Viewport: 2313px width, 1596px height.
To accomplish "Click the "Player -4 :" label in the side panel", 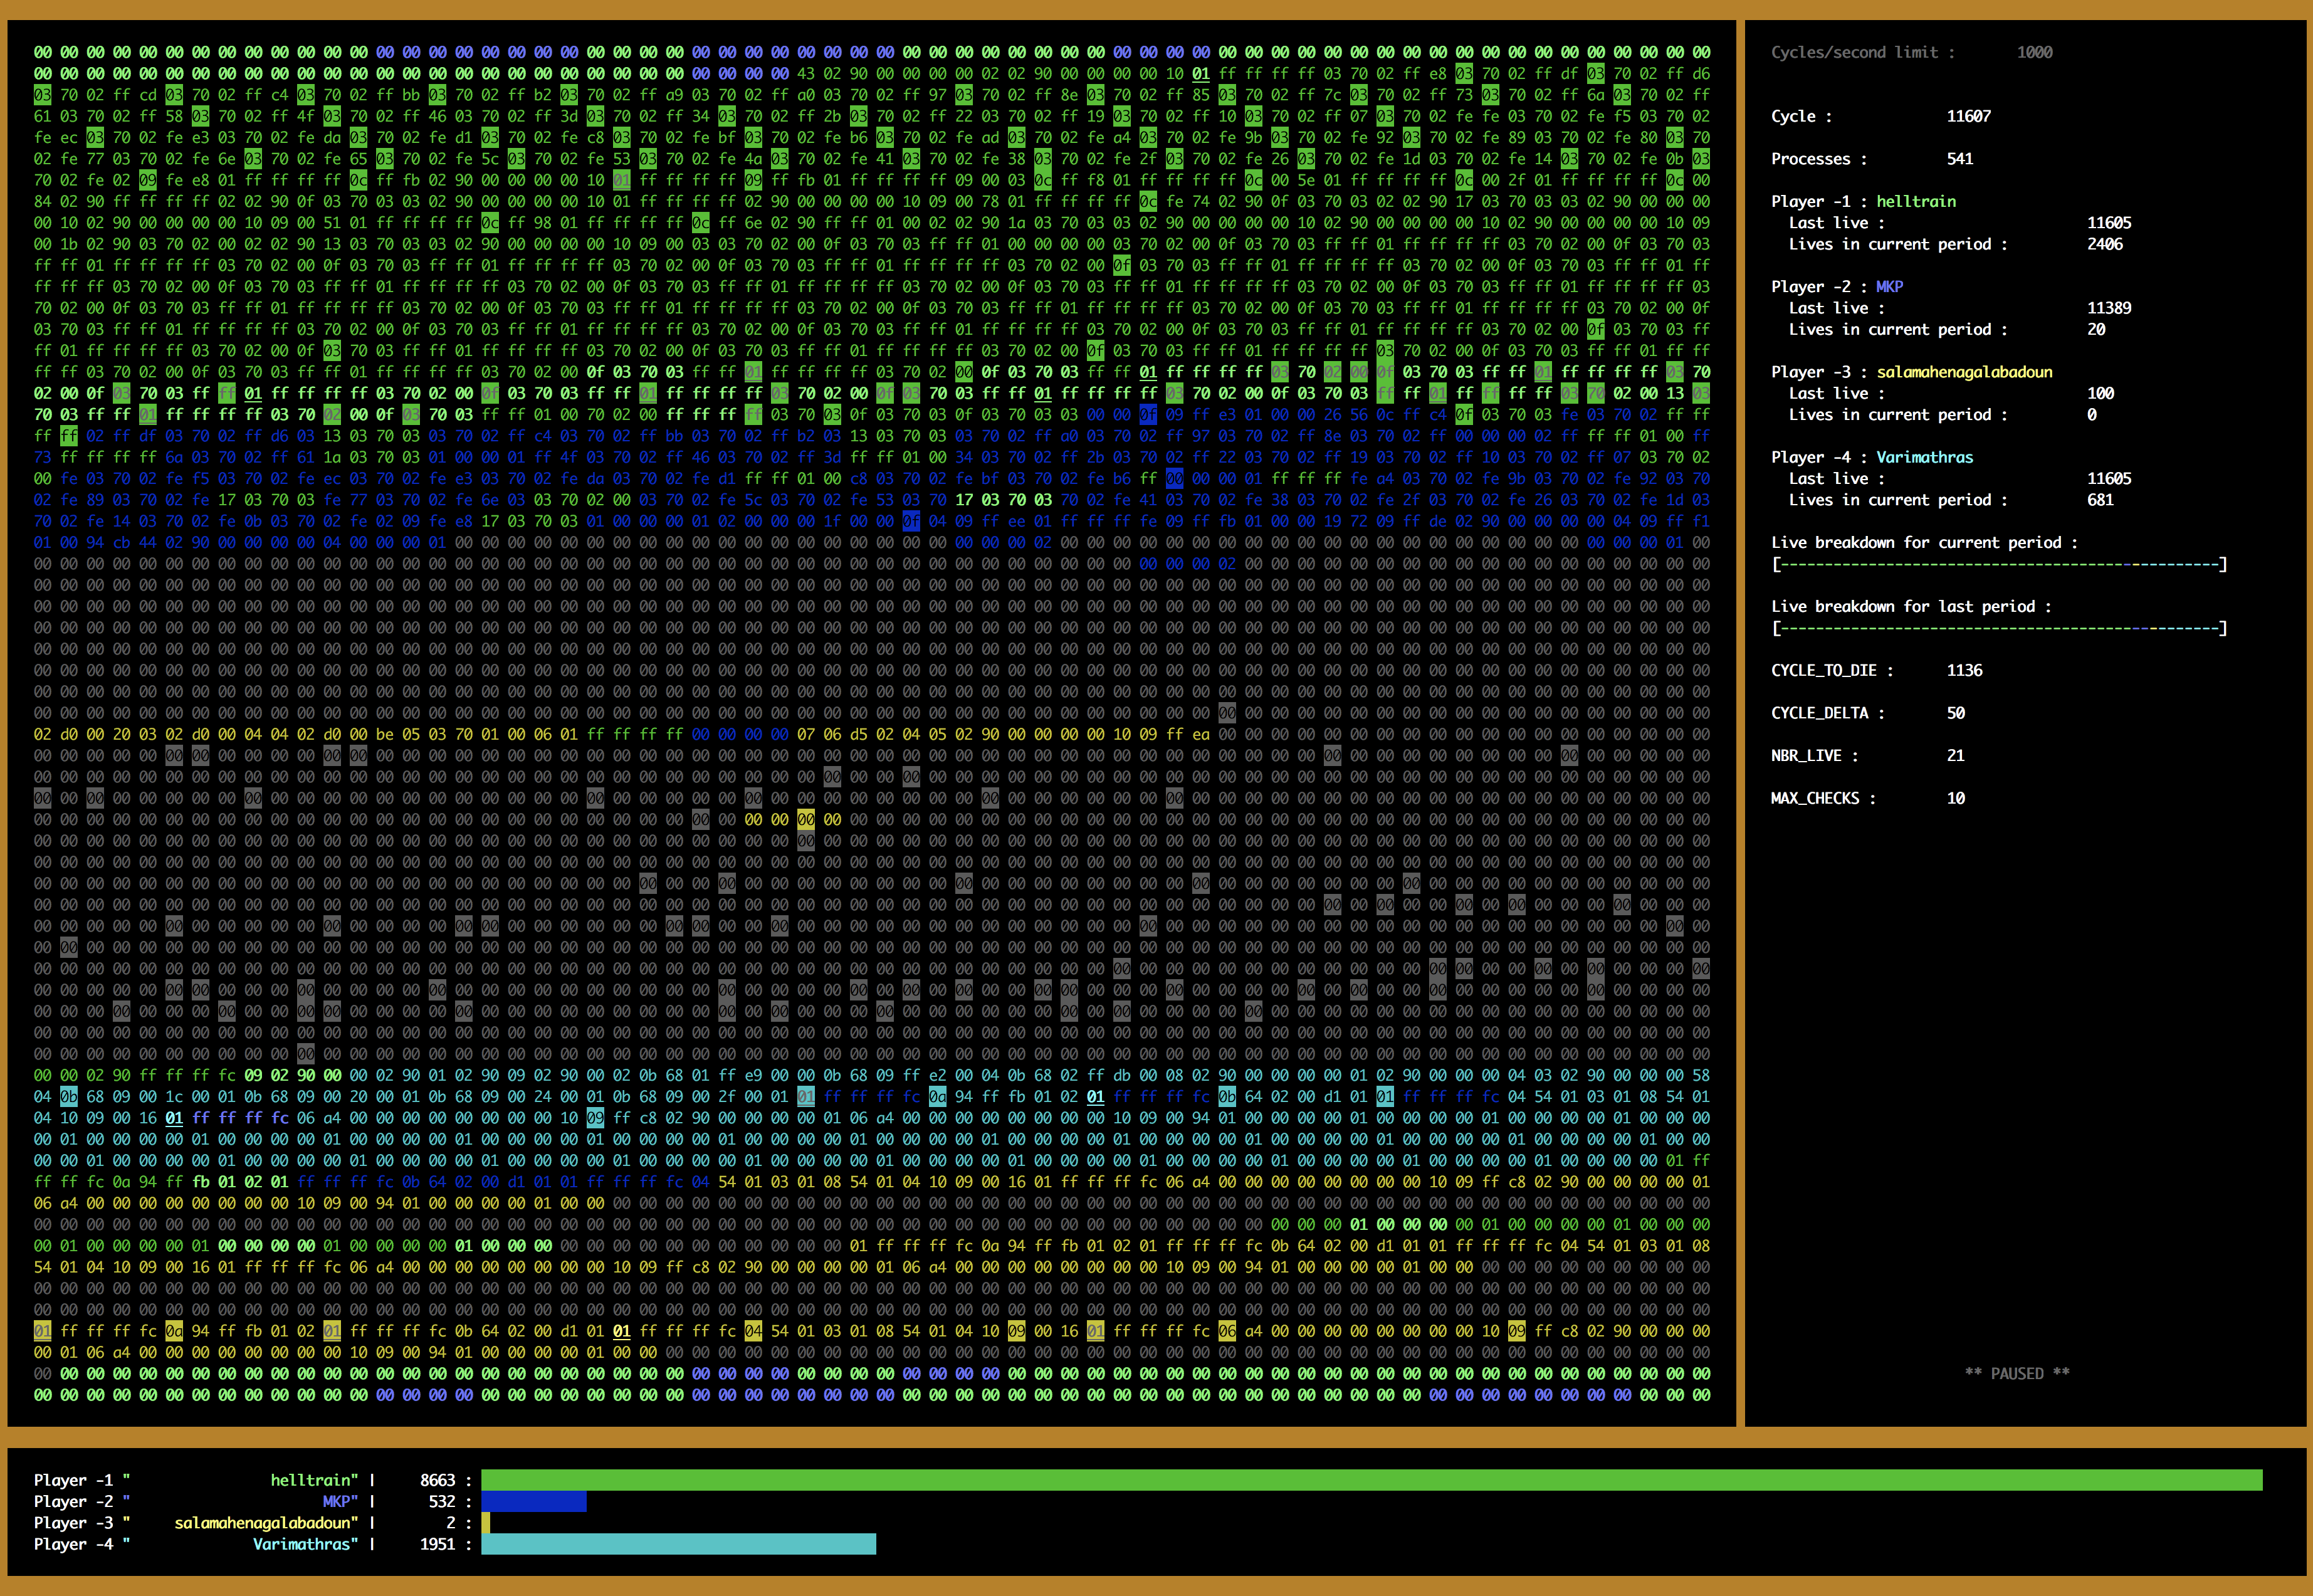I will [x=1818, y=457].
